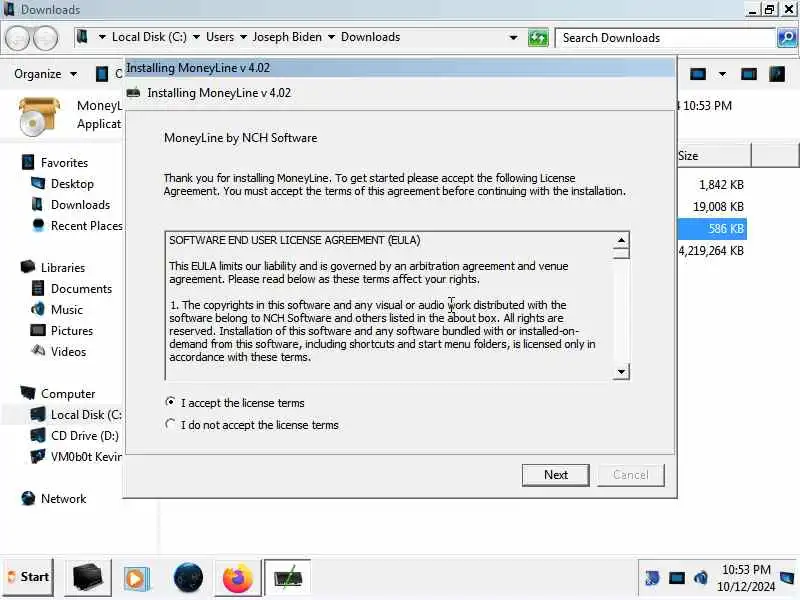Image resolution: width=800 pixels, height=600 pixels.
Task: Click the MoneyLine installer taskbar icon
Action: click(x=288, y=579)
